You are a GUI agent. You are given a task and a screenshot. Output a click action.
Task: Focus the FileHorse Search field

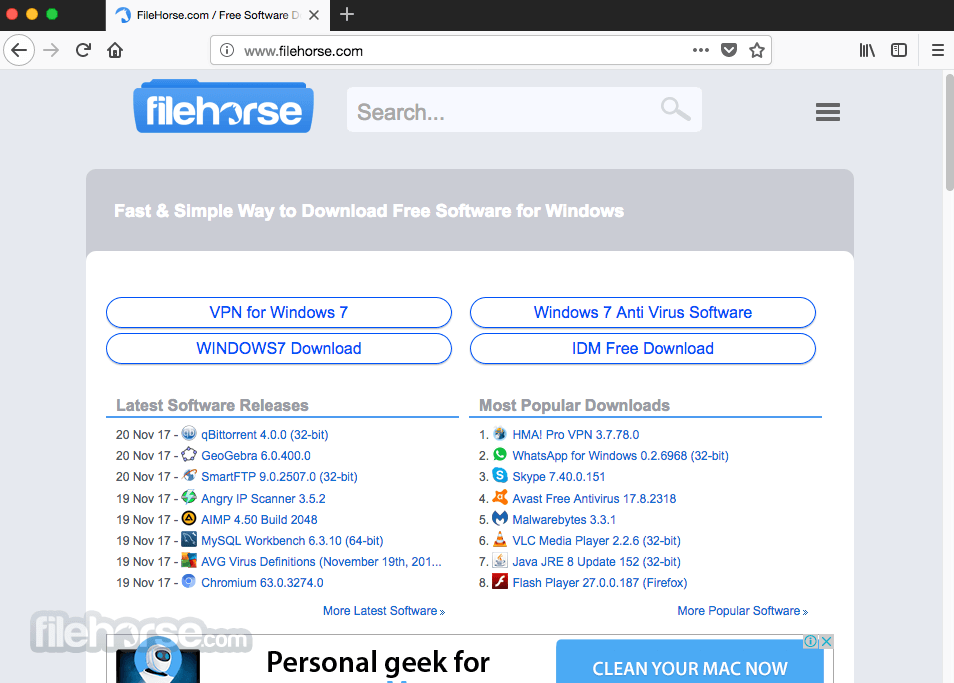[x=524, y=109]
